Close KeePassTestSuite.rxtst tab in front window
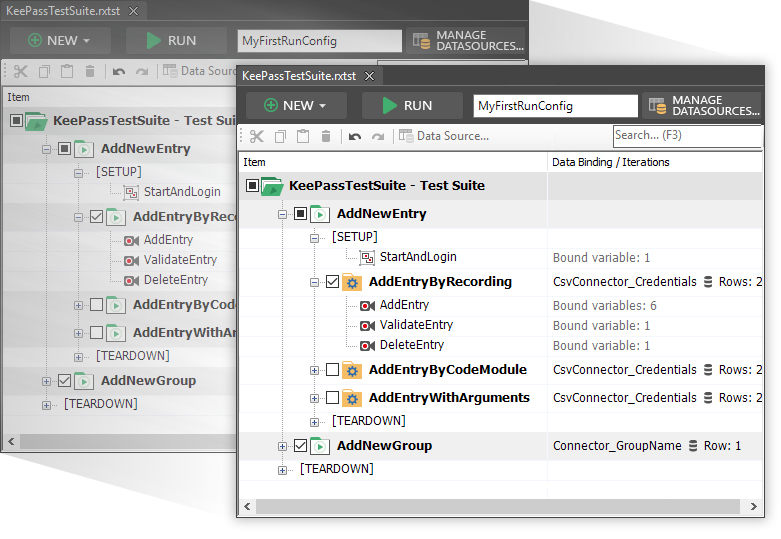 pos(370,76)
